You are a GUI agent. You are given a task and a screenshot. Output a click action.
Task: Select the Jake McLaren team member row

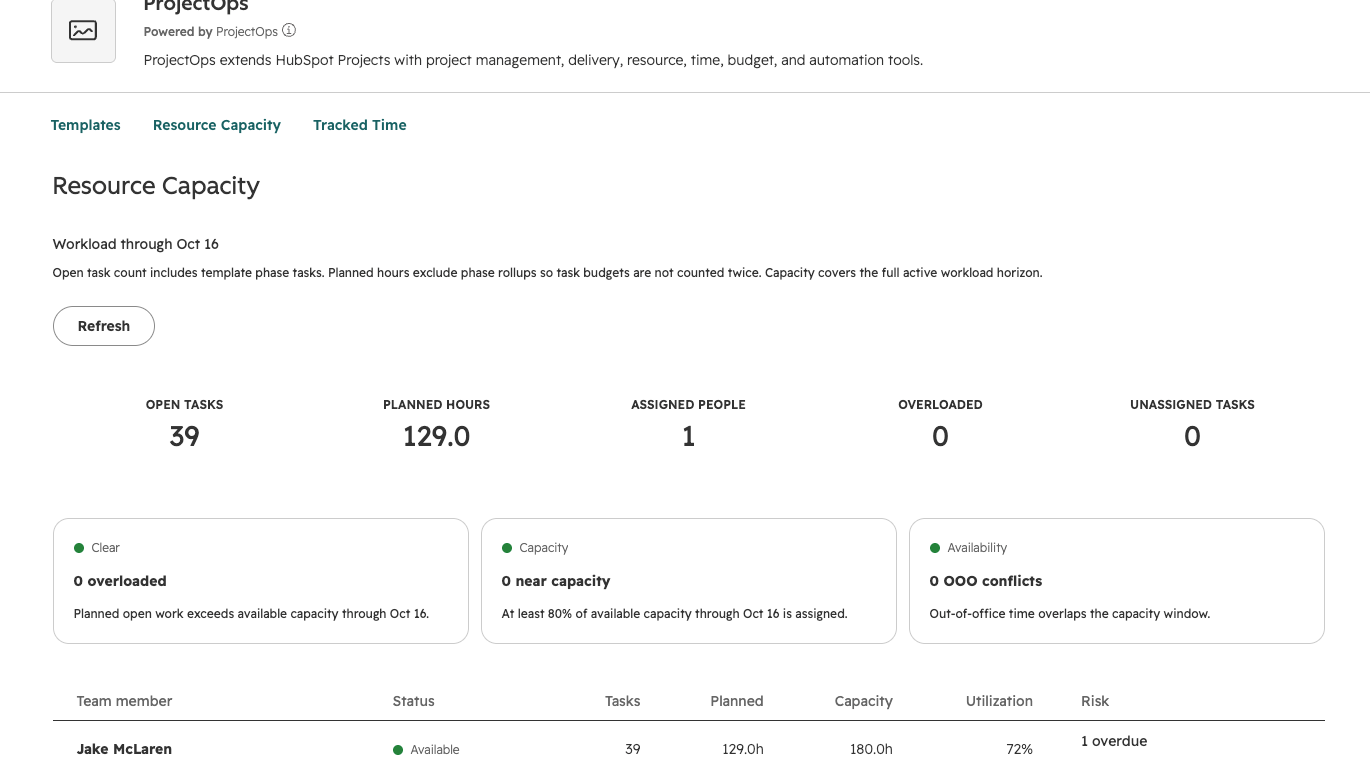click(689, 748)
